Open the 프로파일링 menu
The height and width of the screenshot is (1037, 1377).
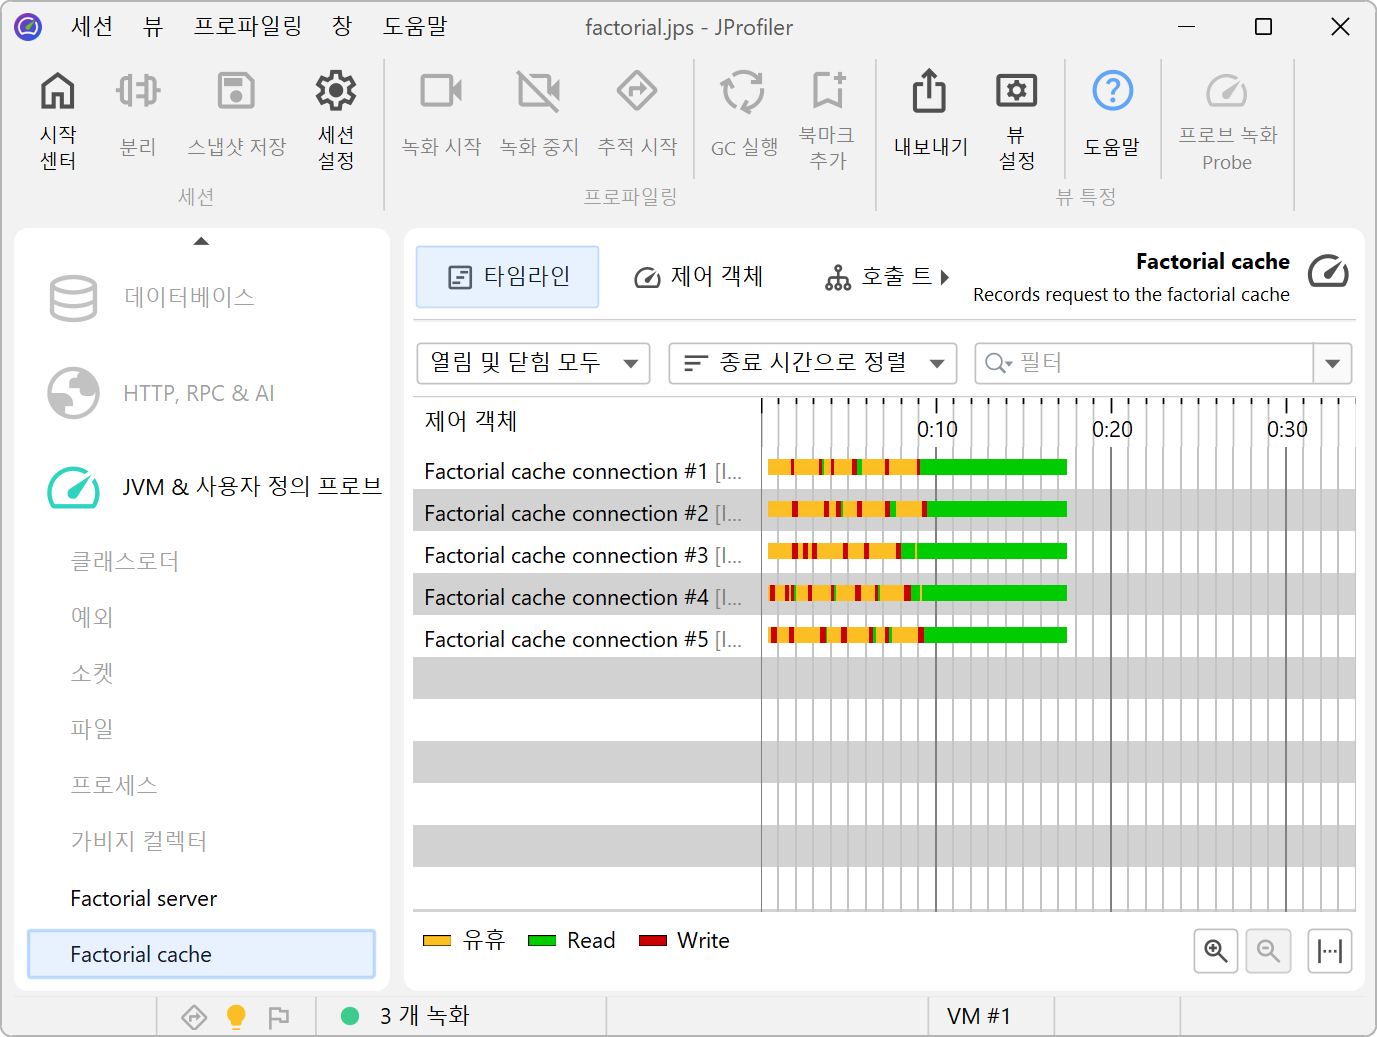(x=247, y=27)
